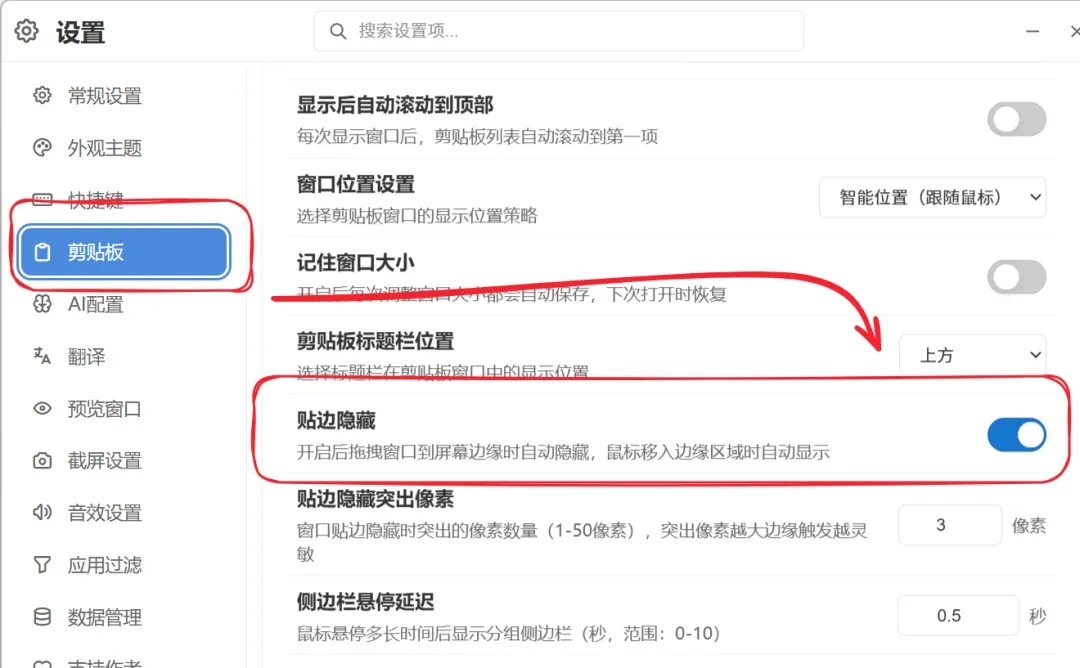Click the 应用过滤 funnel icon
1080x668 pixels.
coord(42,565)
